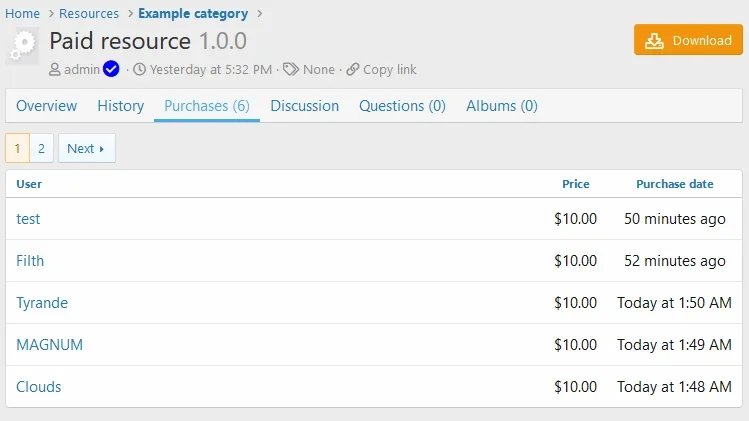Click the admin verified badge icon
Viewport: 749px width, 421px height.
111,69
